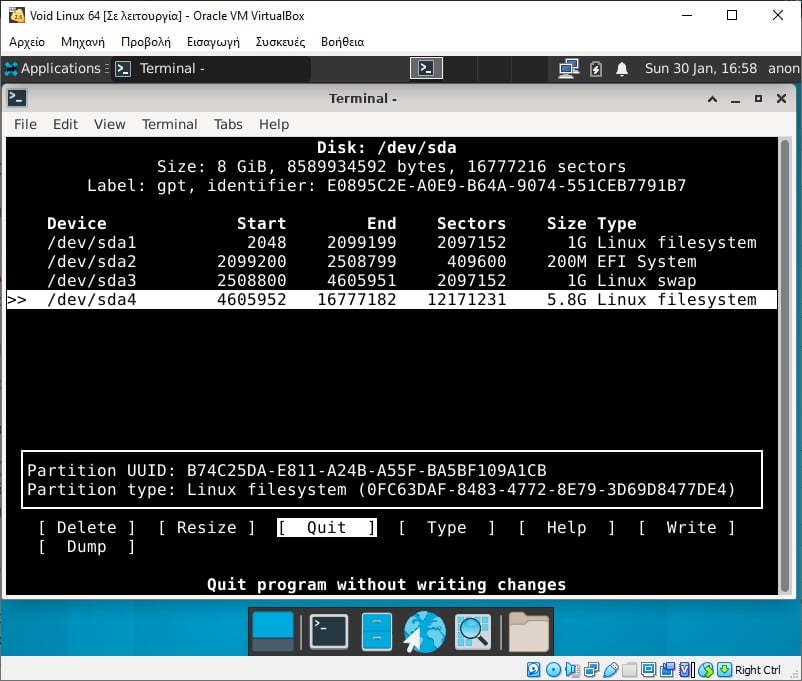
Task: Click the optical disc icon in VirtualBox status bar
Action: click(554, 669)
